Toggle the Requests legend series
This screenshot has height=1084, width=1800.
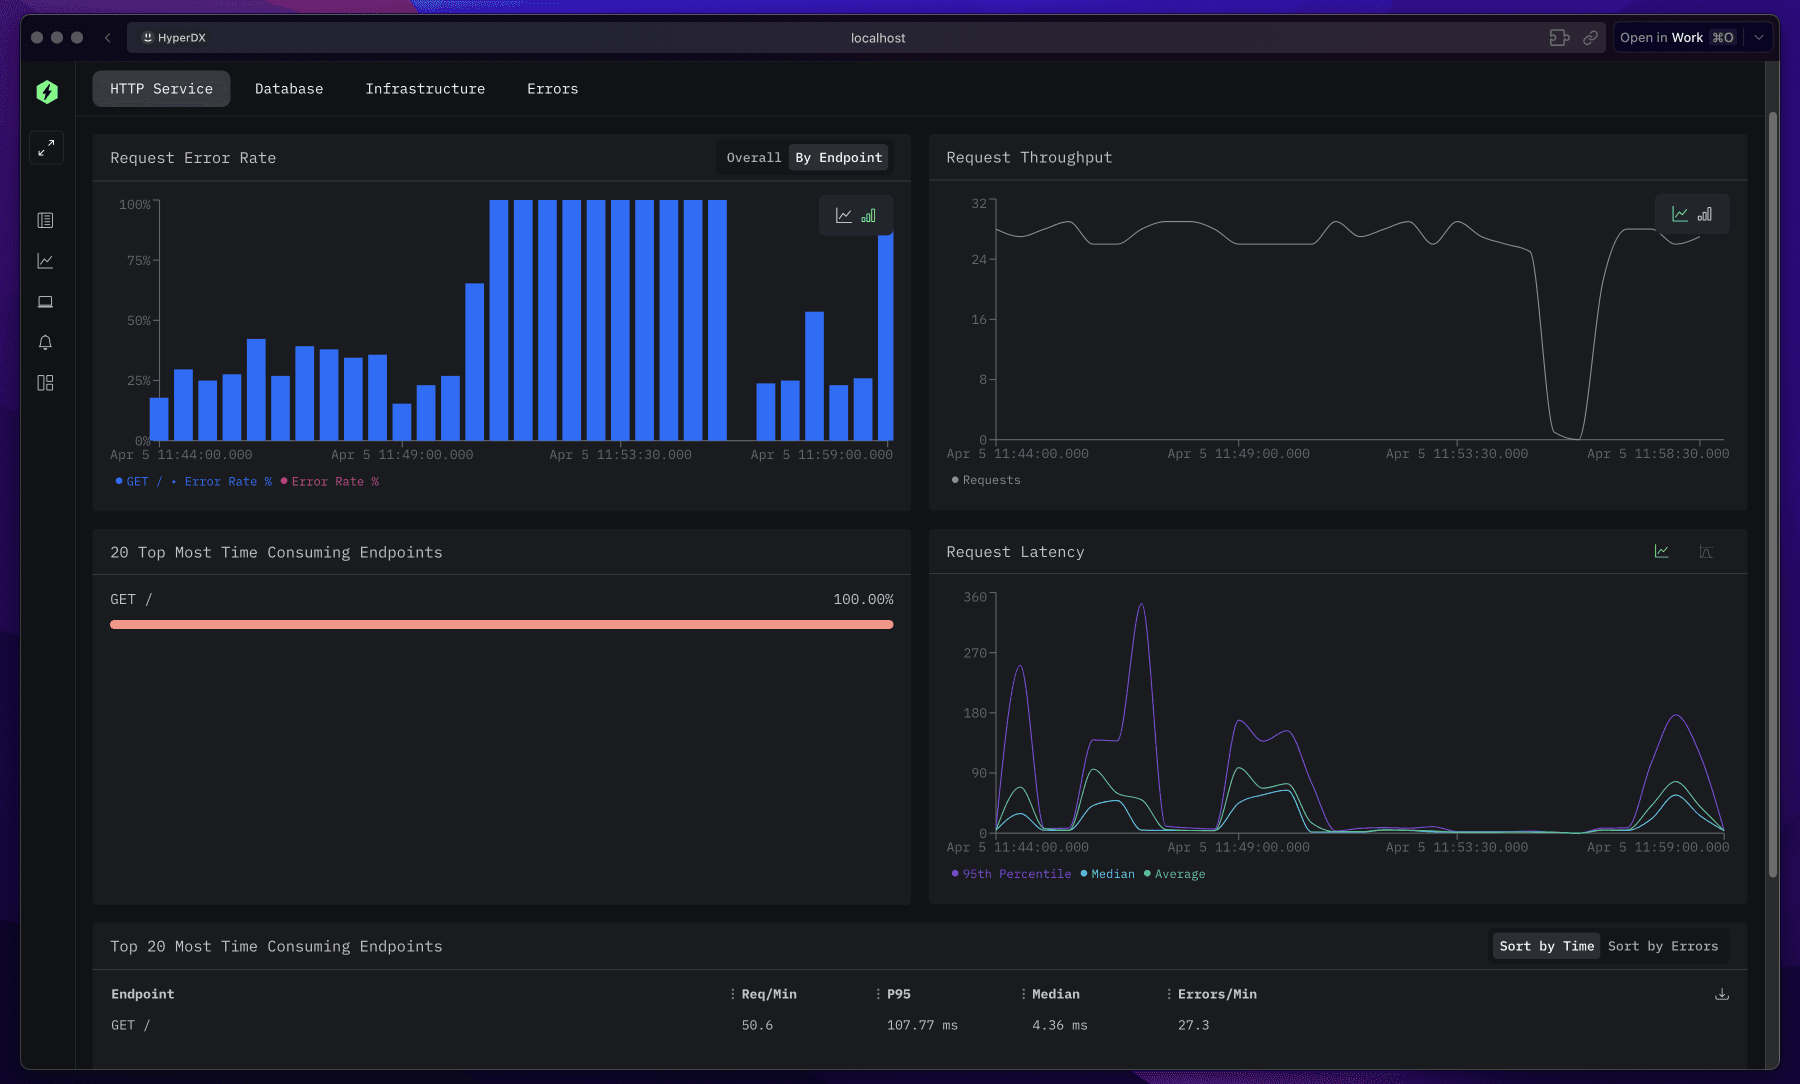[986, 480]
